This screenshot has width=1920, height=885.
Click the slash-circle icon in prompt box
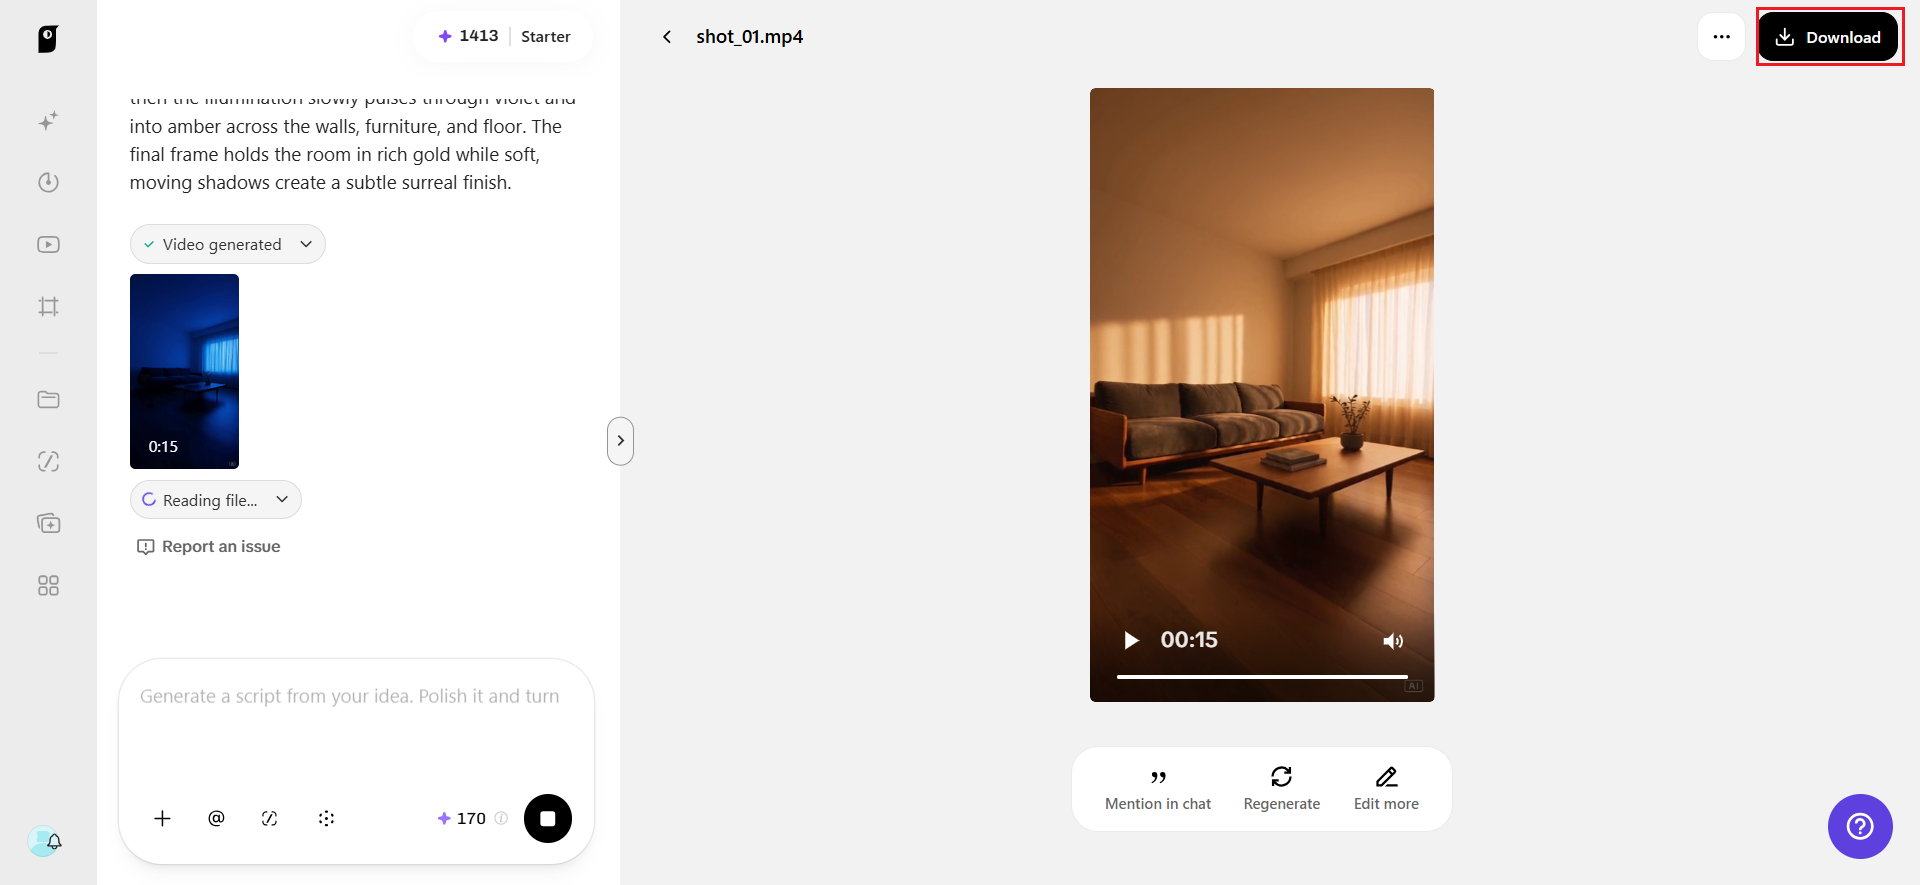[270, 818]
